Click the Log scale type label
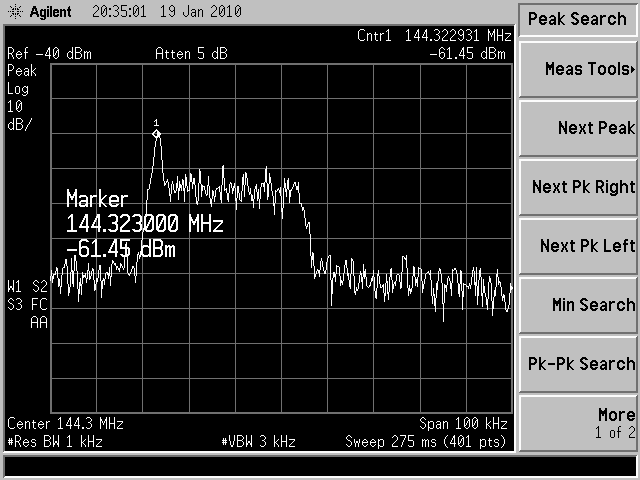Viewport: 640px width, 480px height. tap(18, 89)
